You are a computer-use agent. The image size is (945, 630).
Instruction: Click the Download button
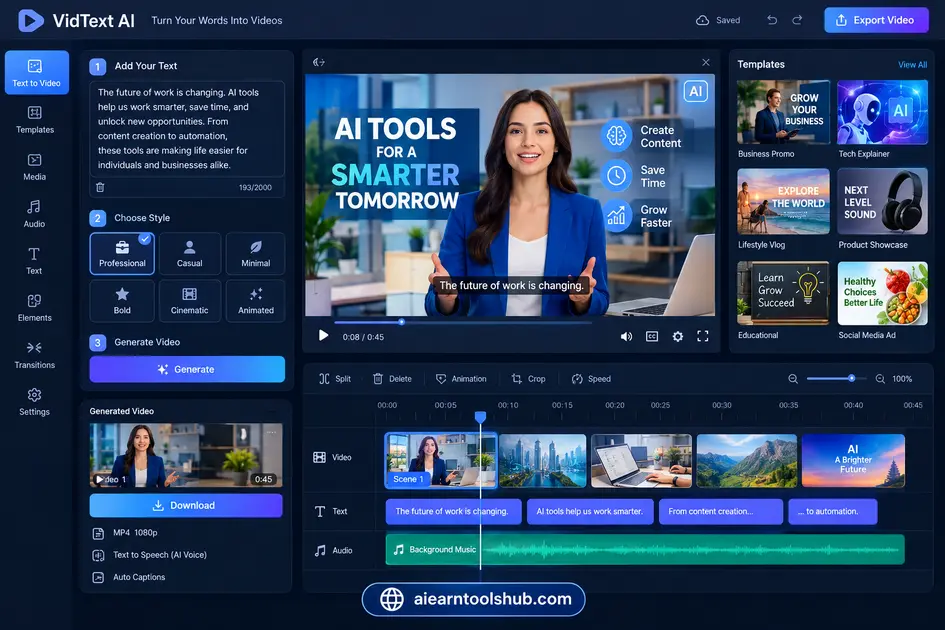pos(186,505)
